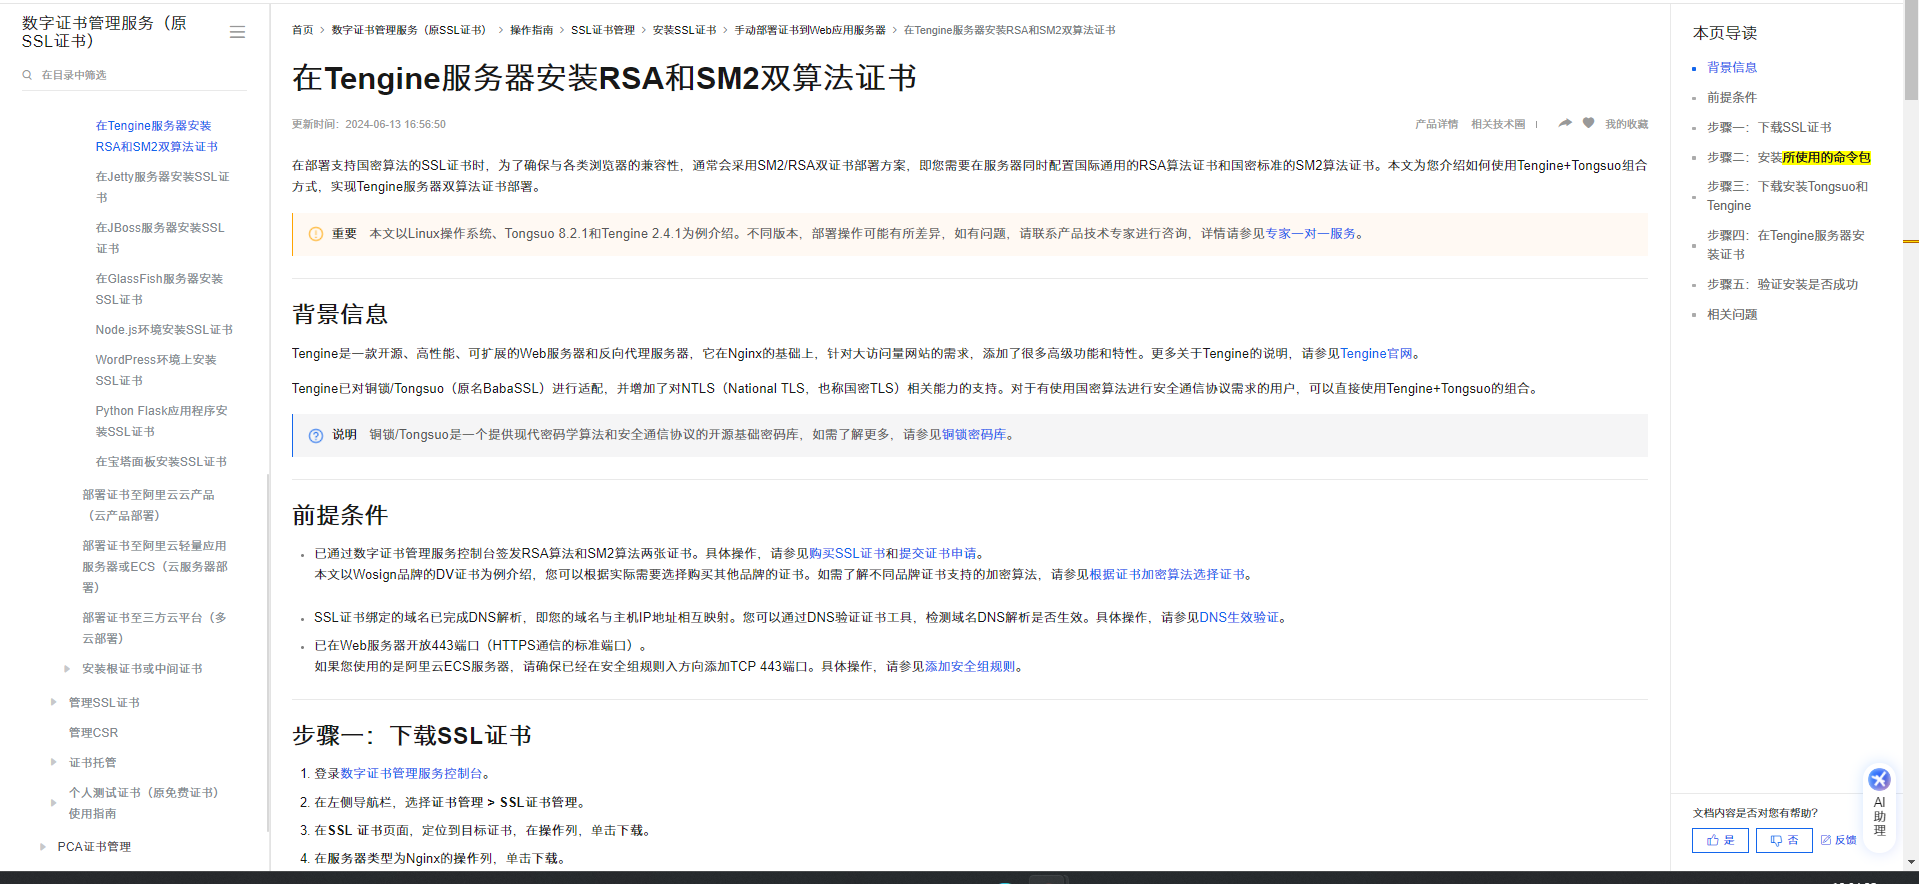
Task: Open 相关技术圈 link
Action: tap(1498, 124)
